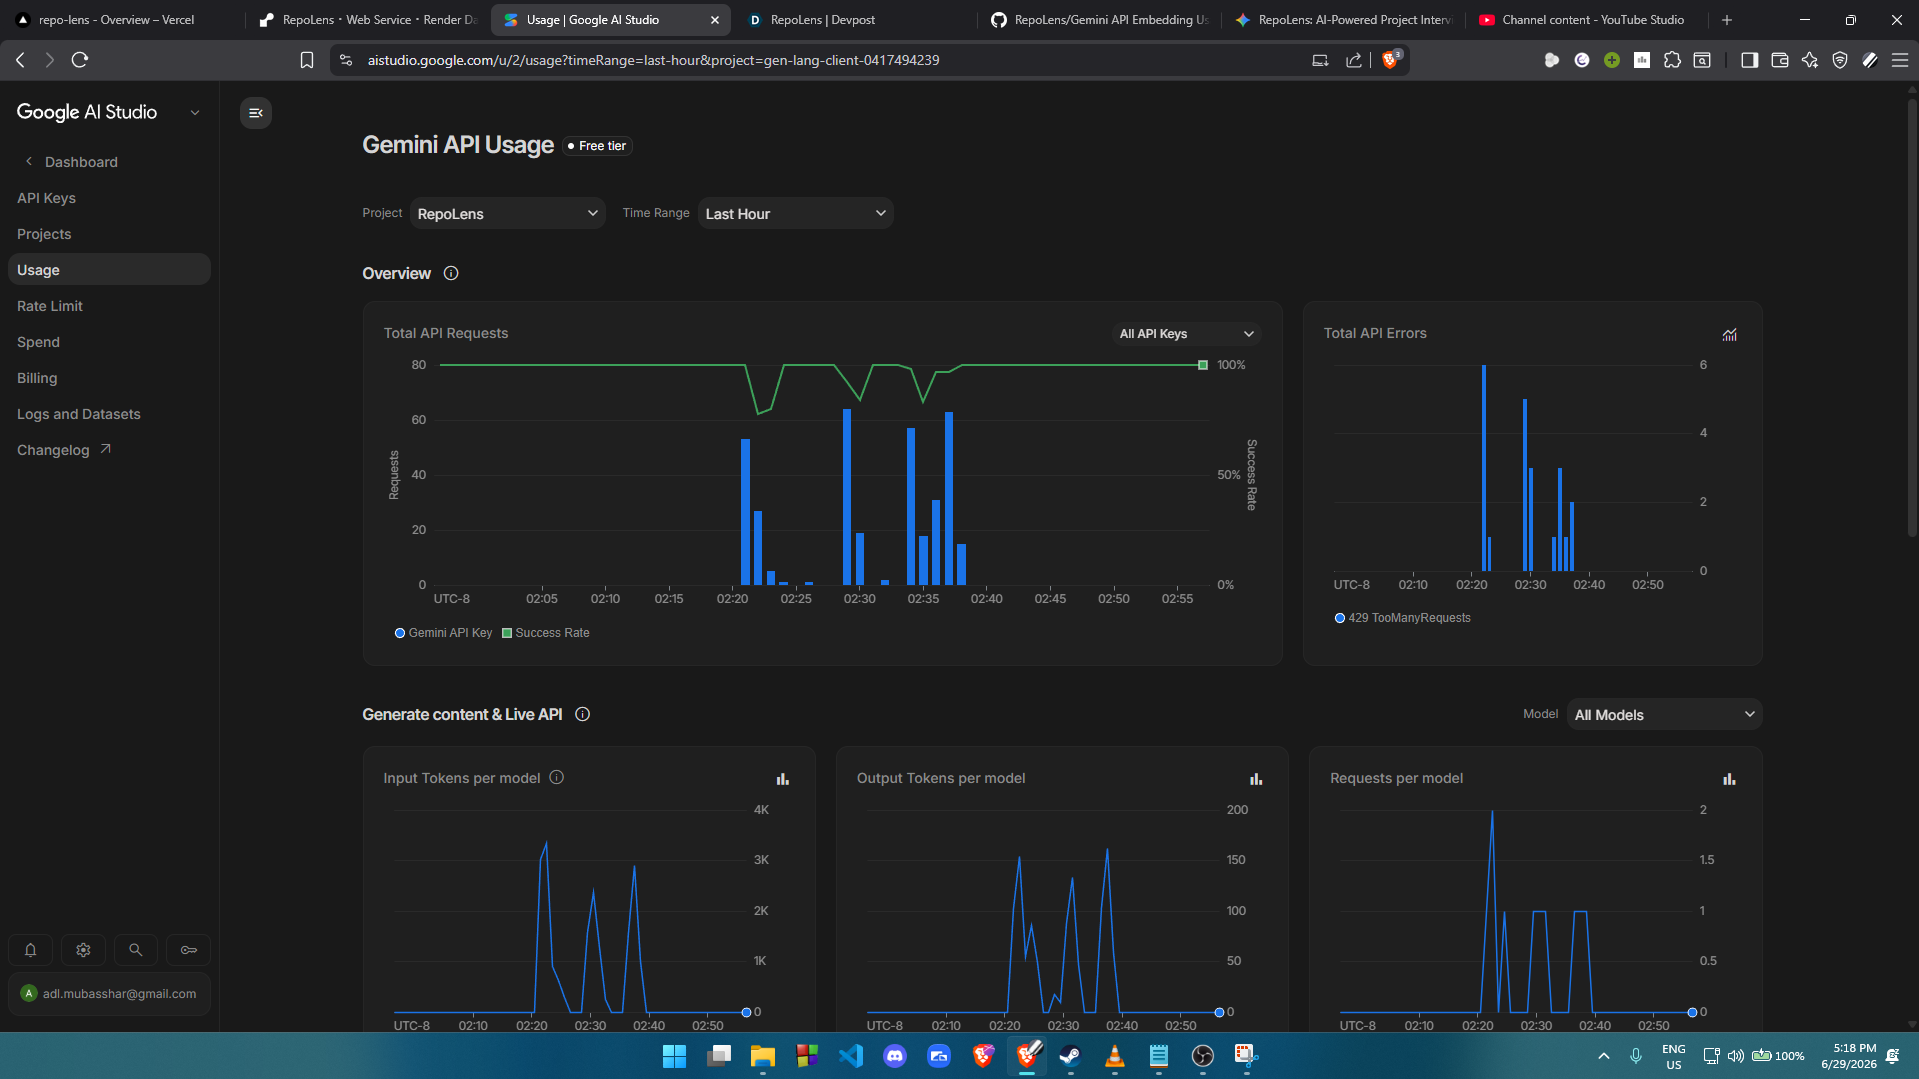Open settings gear in sidebar
Viewport: 1919px width, 1079px height.
coord(83,950)
